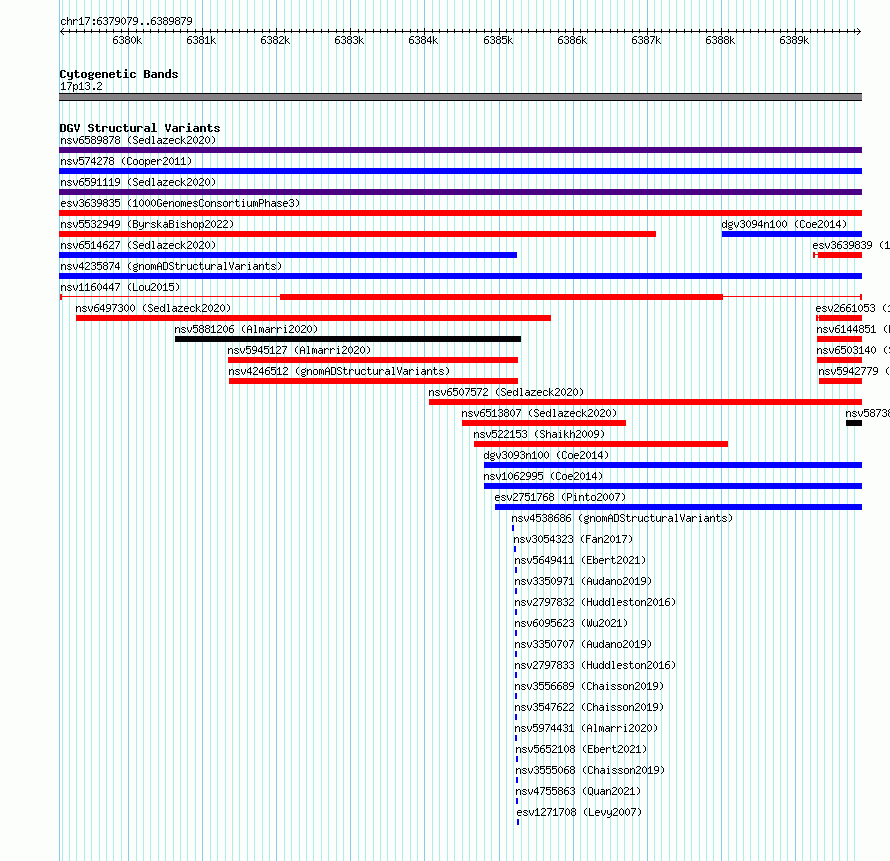Click esv3639835 (1000GenomesConsortiumPhase3) label

pos(180,203)
